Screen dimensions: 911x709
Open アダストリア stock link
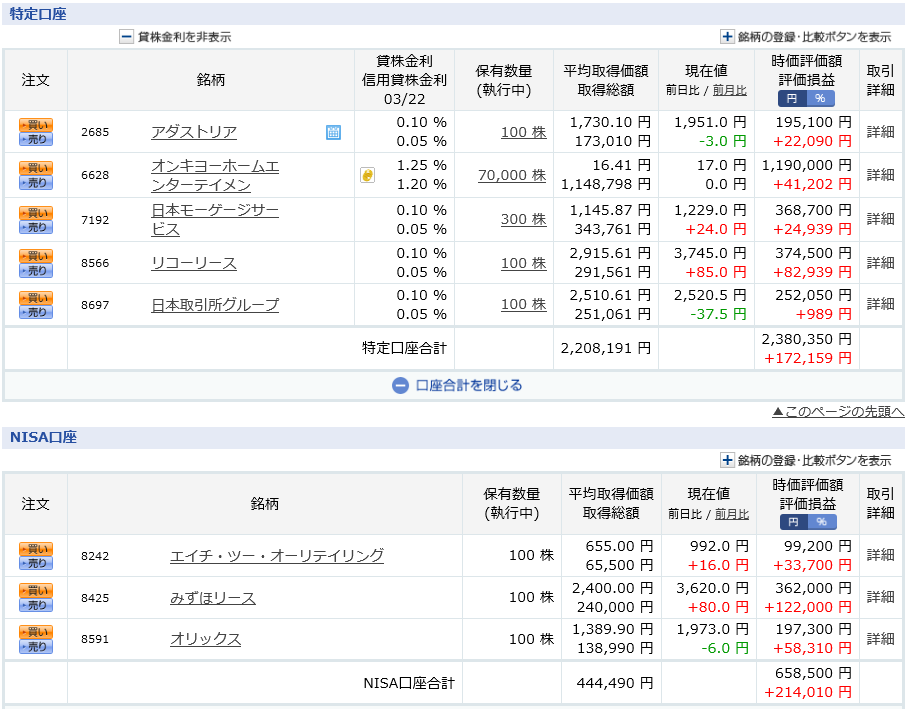coord(194,132)
